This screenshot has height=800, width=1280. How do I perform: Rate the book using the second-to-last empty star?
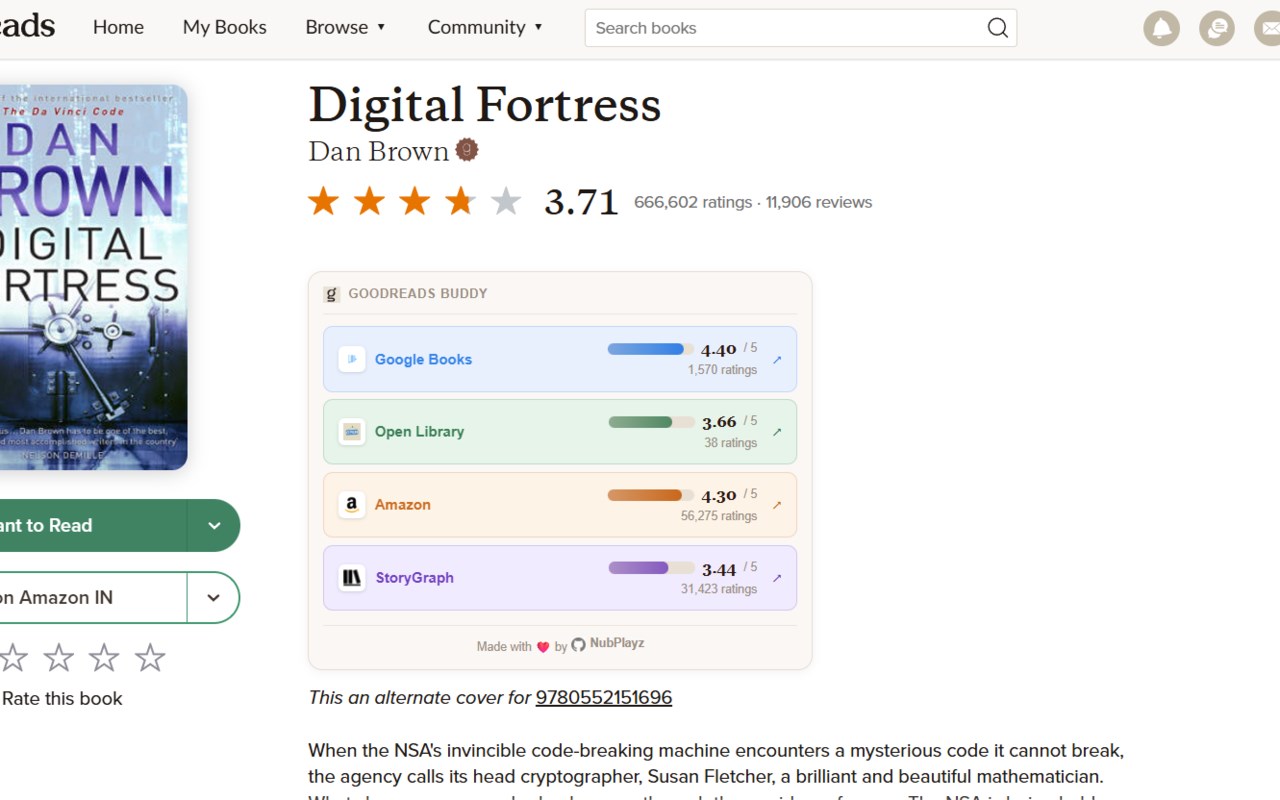click(x=104, y=658)
